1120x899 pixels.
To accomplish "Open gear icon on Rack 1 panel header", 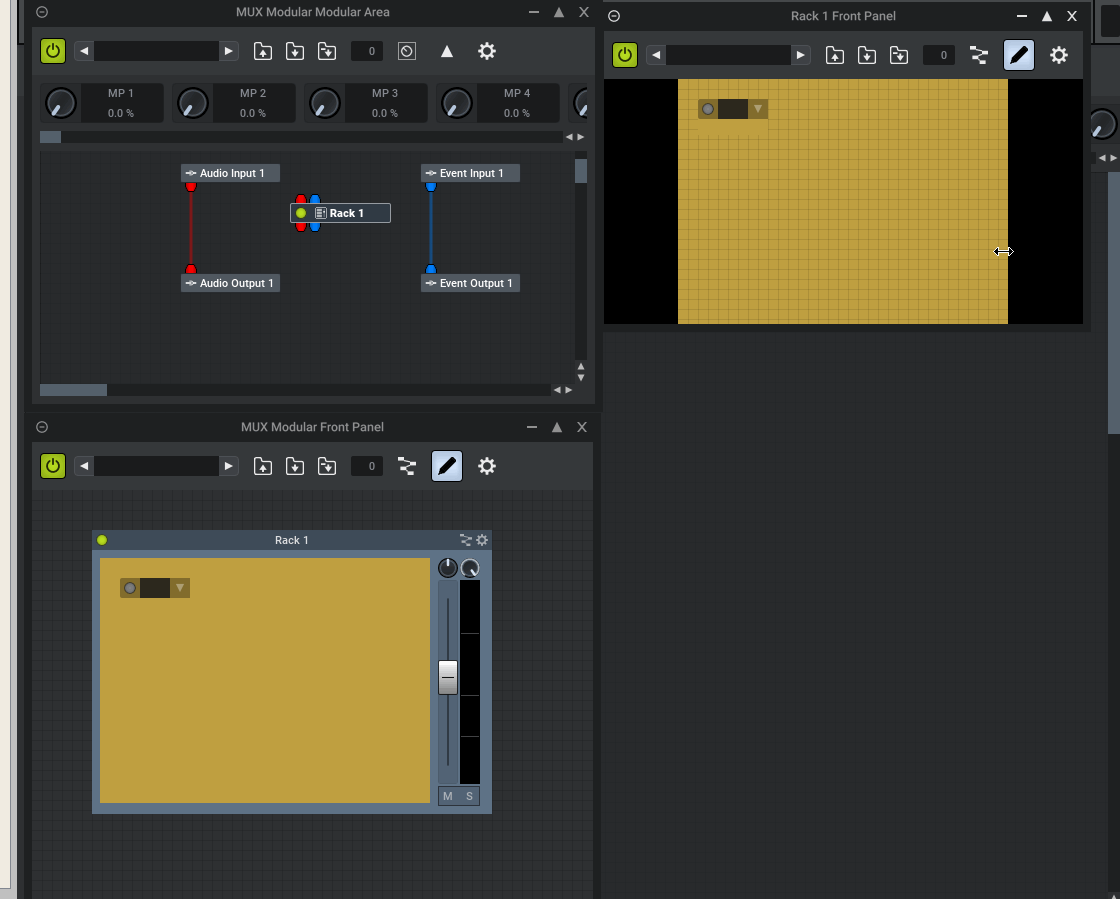I will (482, 540).
